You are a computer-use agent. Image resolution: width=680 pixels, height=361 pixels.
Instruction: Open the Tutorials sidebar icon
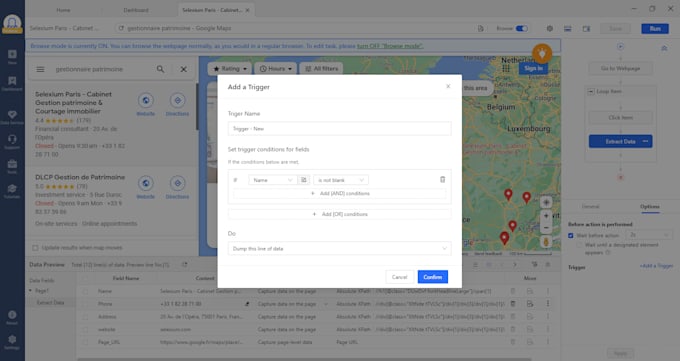point(12,191)
